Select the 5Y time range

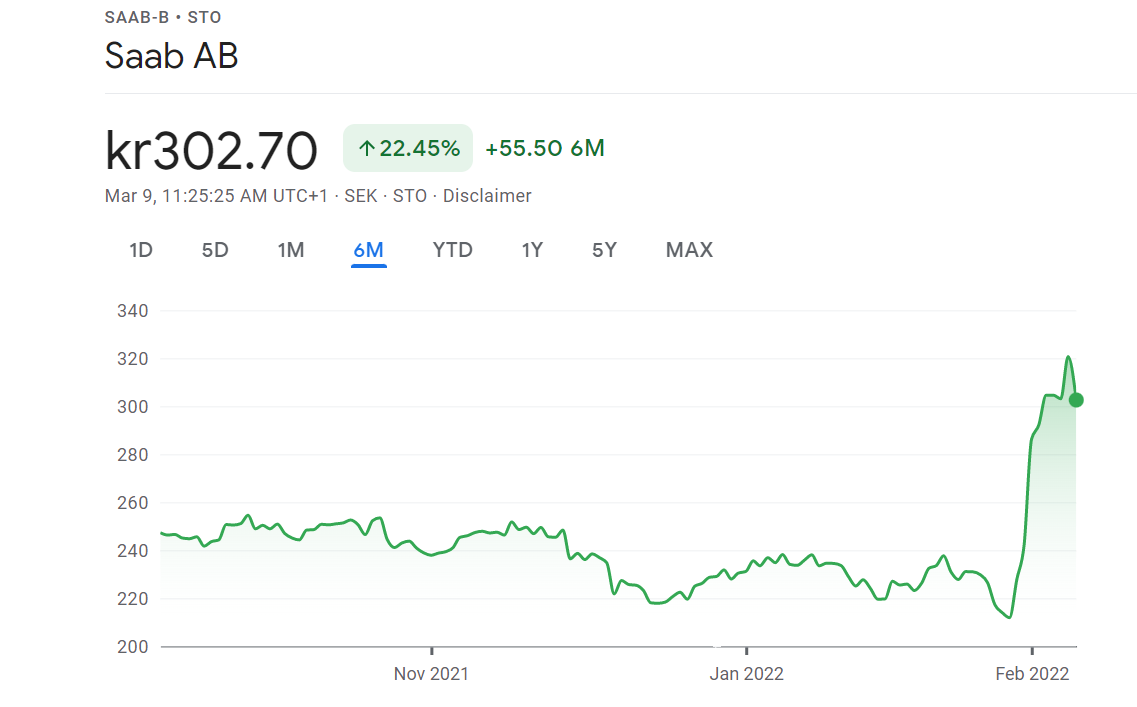[604, 250]
